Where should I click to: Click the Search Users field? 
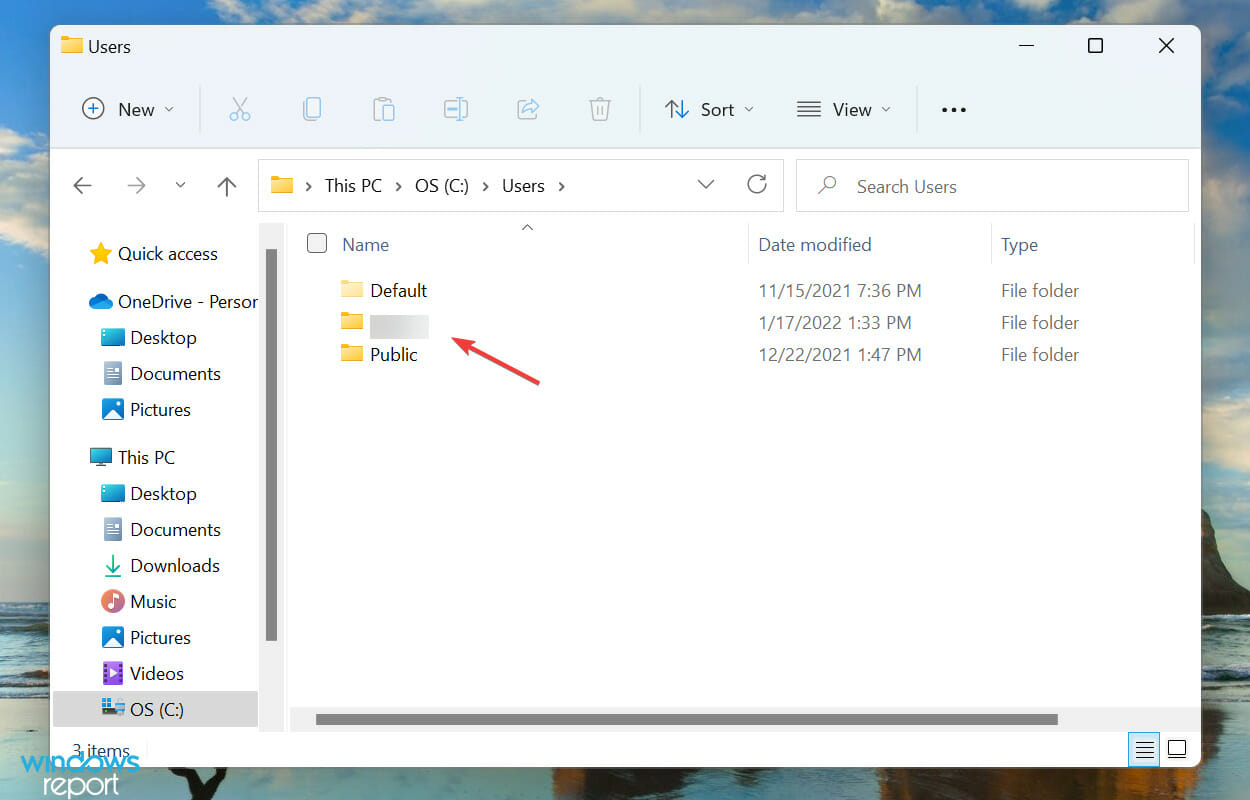click(992, 186)
